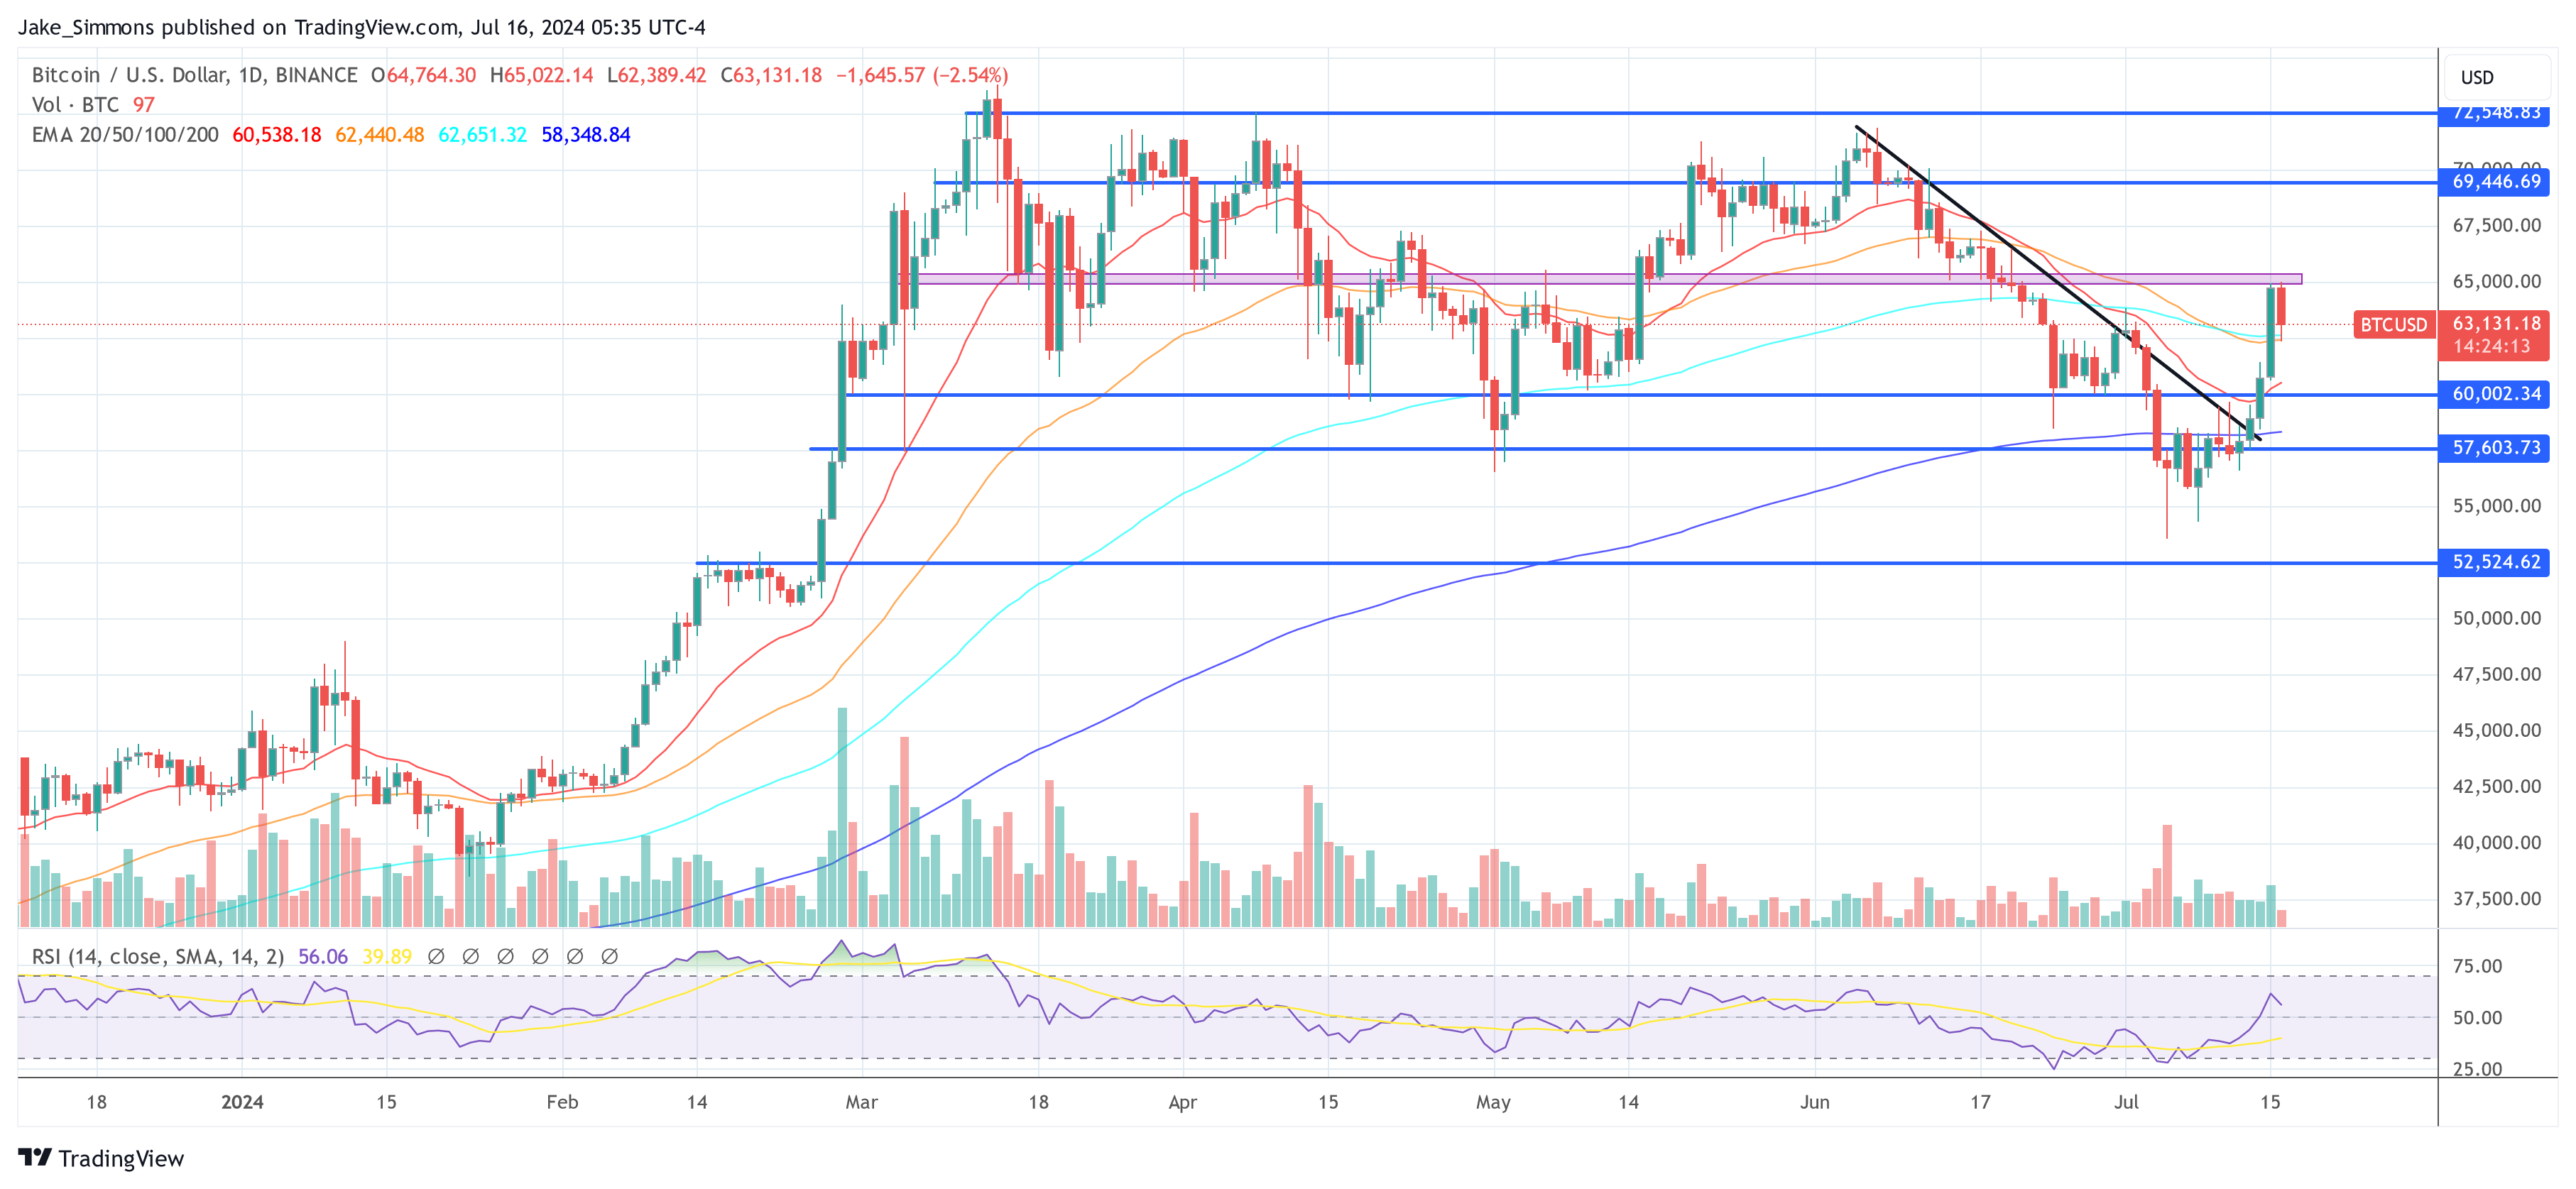Select the 69,446.69 price level label
The height and width of the screenshot is (1189, 2576).
point(2496,181)
